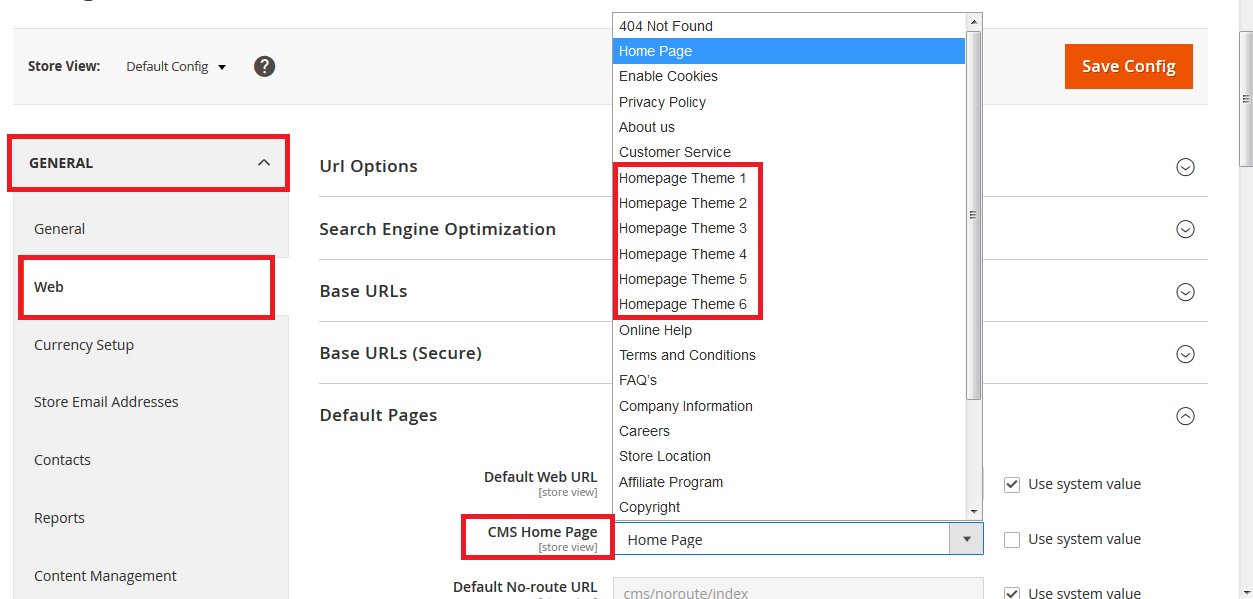Open the help tooltip icon
Viewport: 1253px width, 599px height.
(264, 66)
